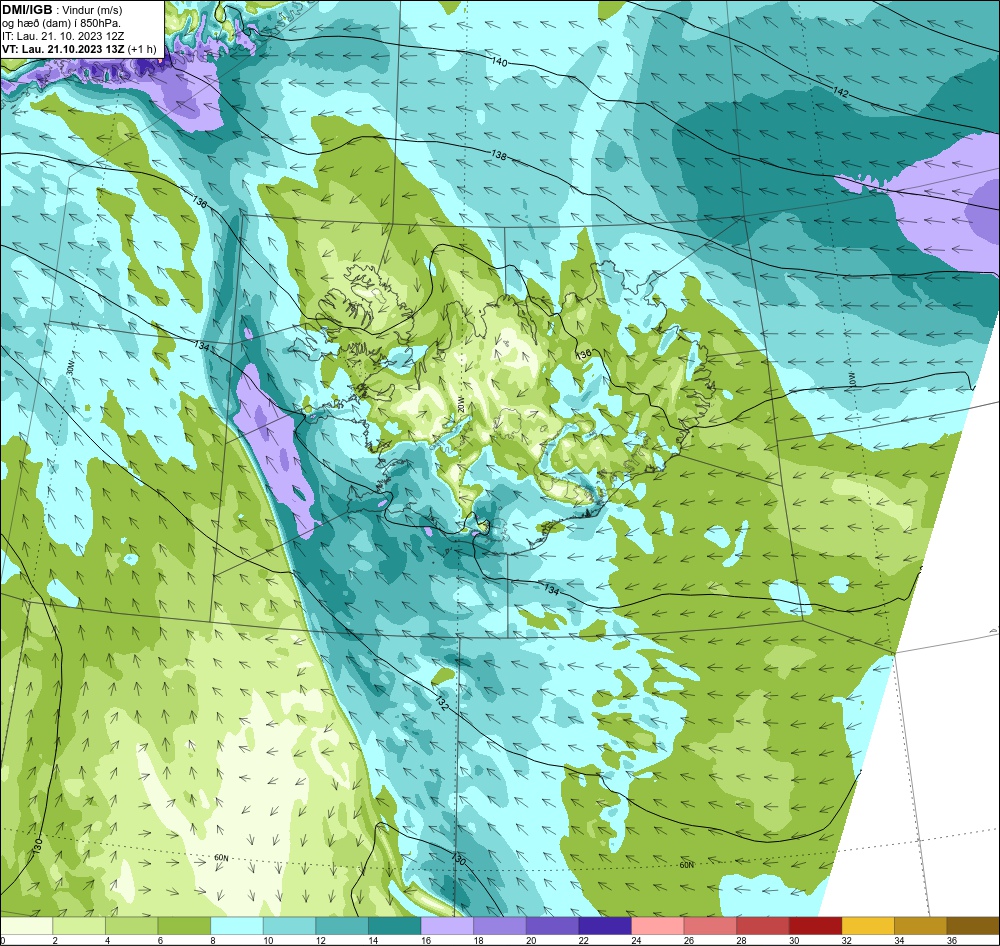Click the 60N latitude label on left
The width and height of the screenshot is (1000, 946).
point(221,858)
